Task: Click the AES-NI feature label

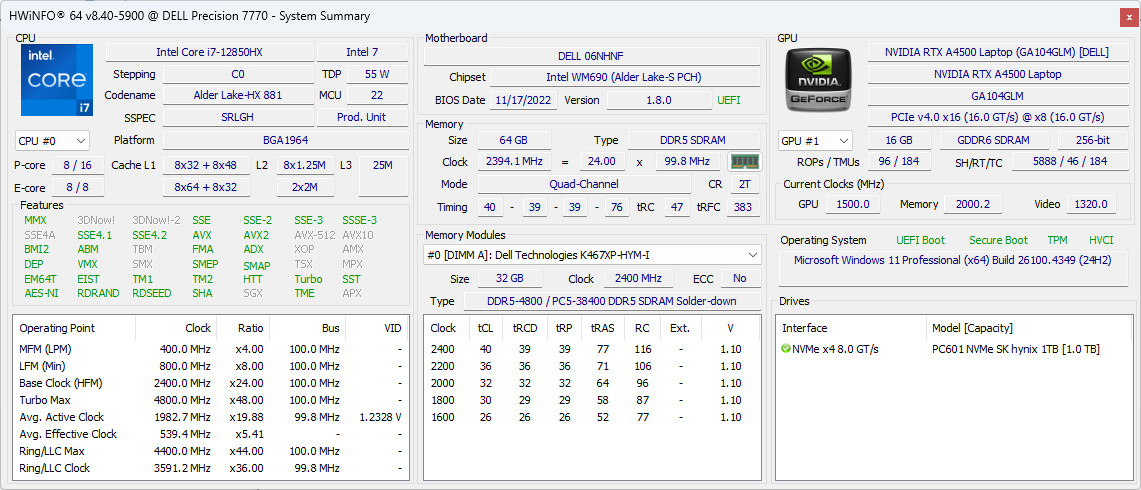Action: coord(41,293)
